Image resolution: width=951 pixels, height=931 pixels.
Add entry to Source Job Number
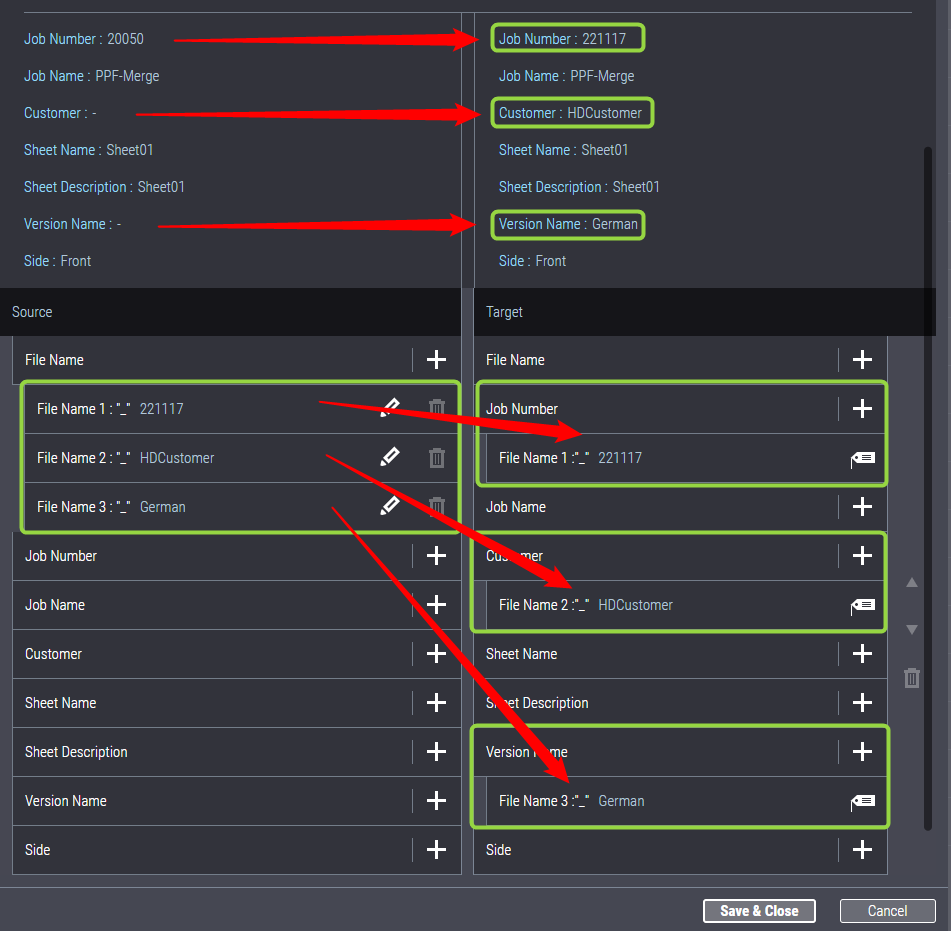(436, 556)
